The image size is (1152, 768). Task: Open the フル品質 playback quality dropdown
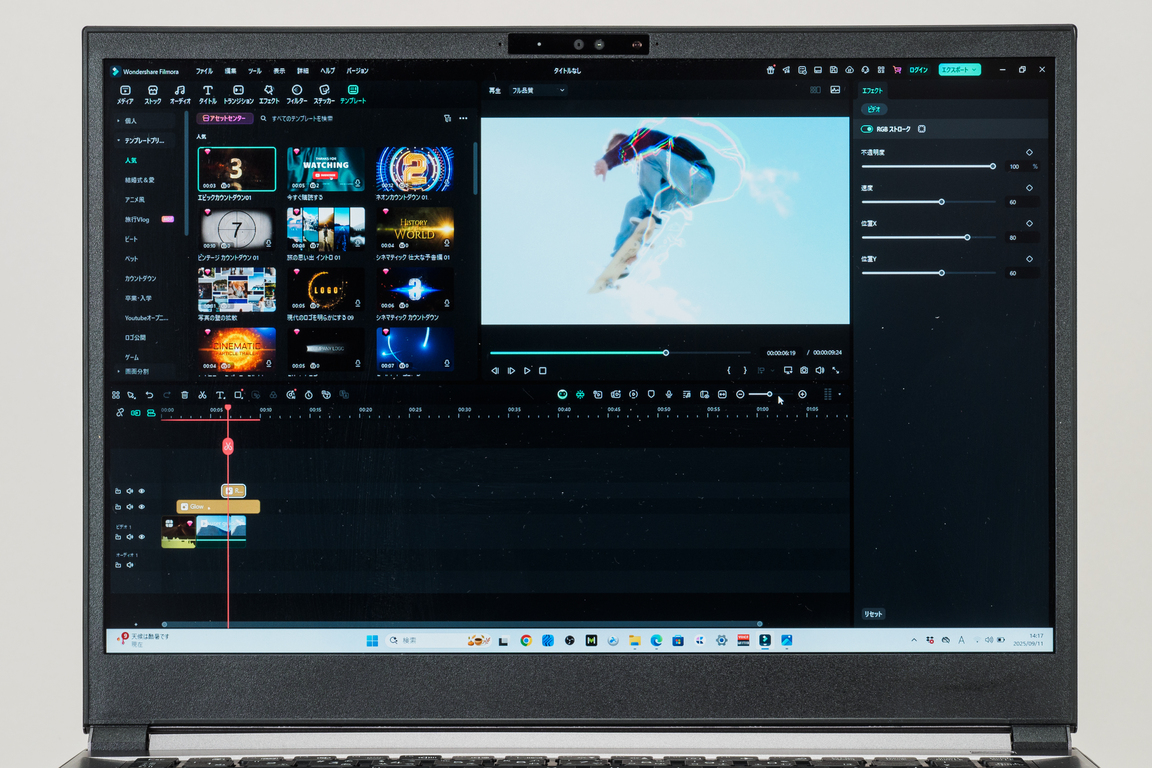coord(539,90)
